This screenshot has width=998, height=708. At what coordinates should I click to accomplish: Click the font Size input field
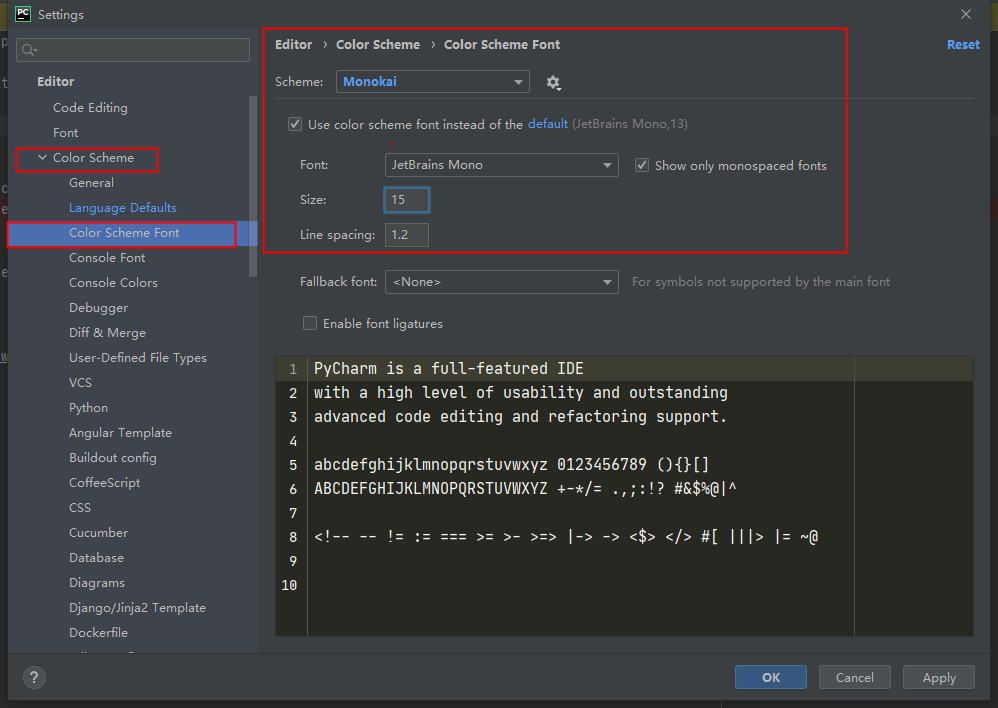coord(406,200)
